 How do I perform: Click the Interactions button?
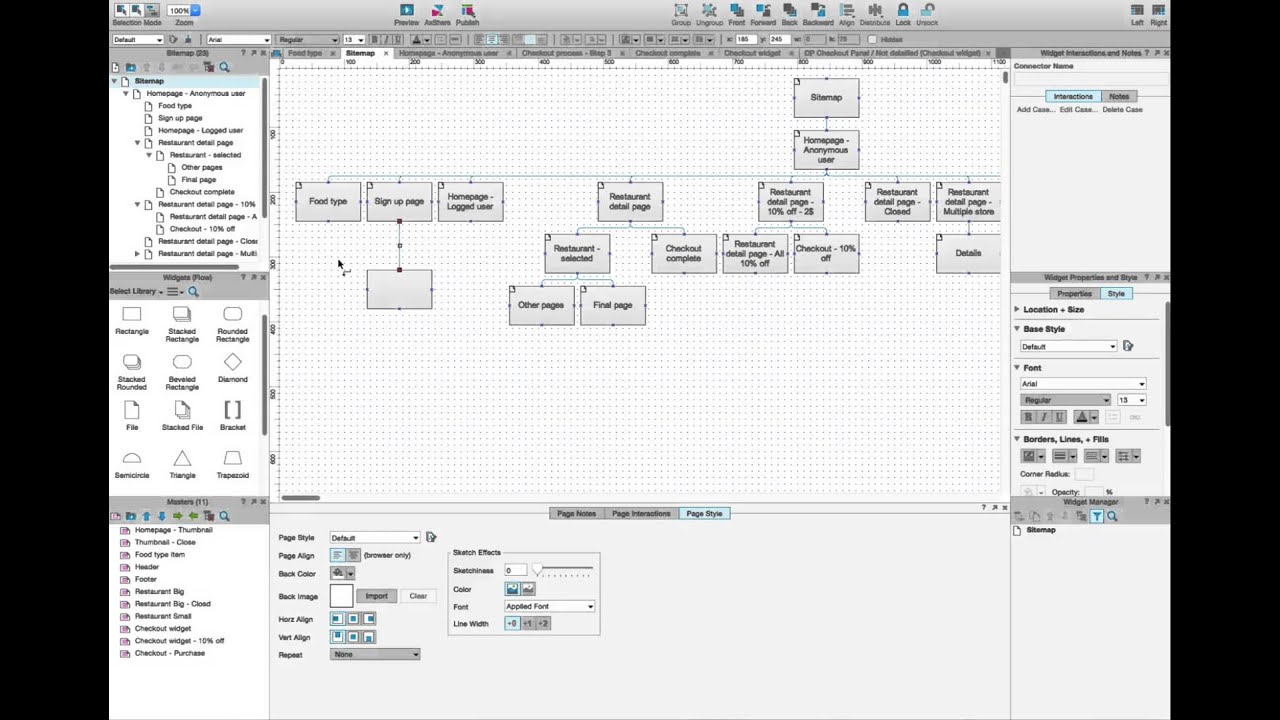click(1073, 96)
